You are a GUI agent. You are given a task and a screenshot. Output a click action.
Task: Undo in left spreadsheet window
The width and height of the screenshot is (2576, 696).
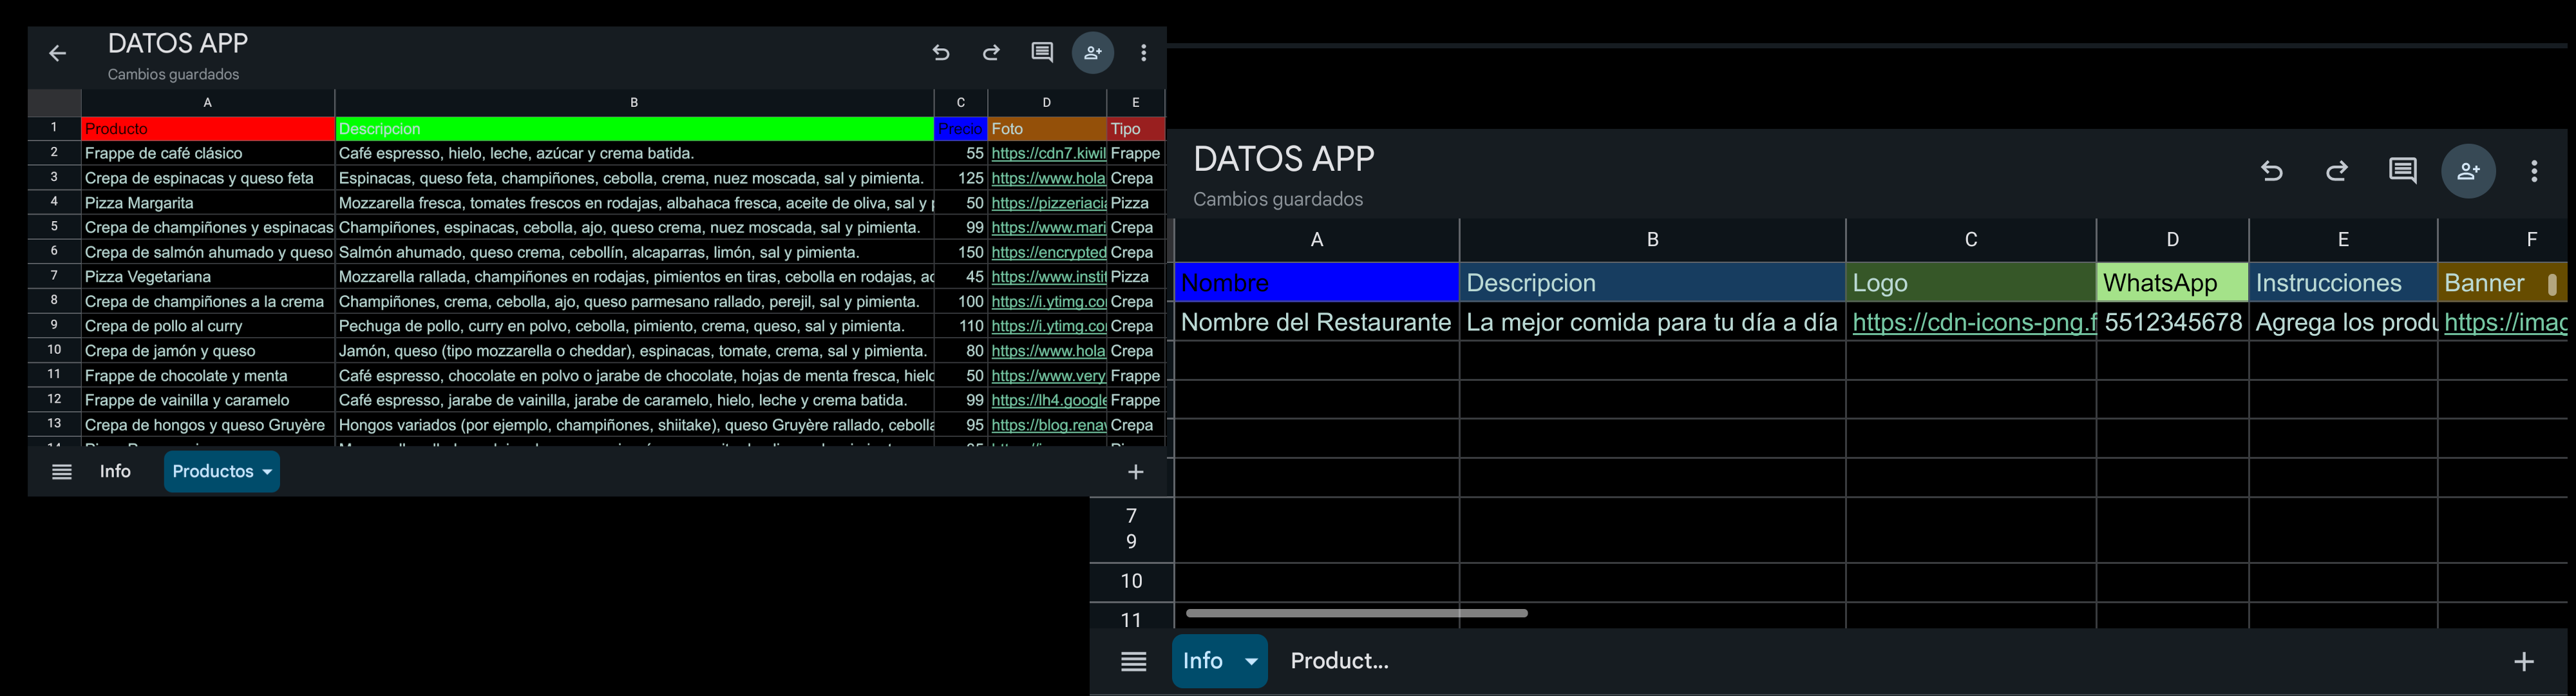(941, 53)
